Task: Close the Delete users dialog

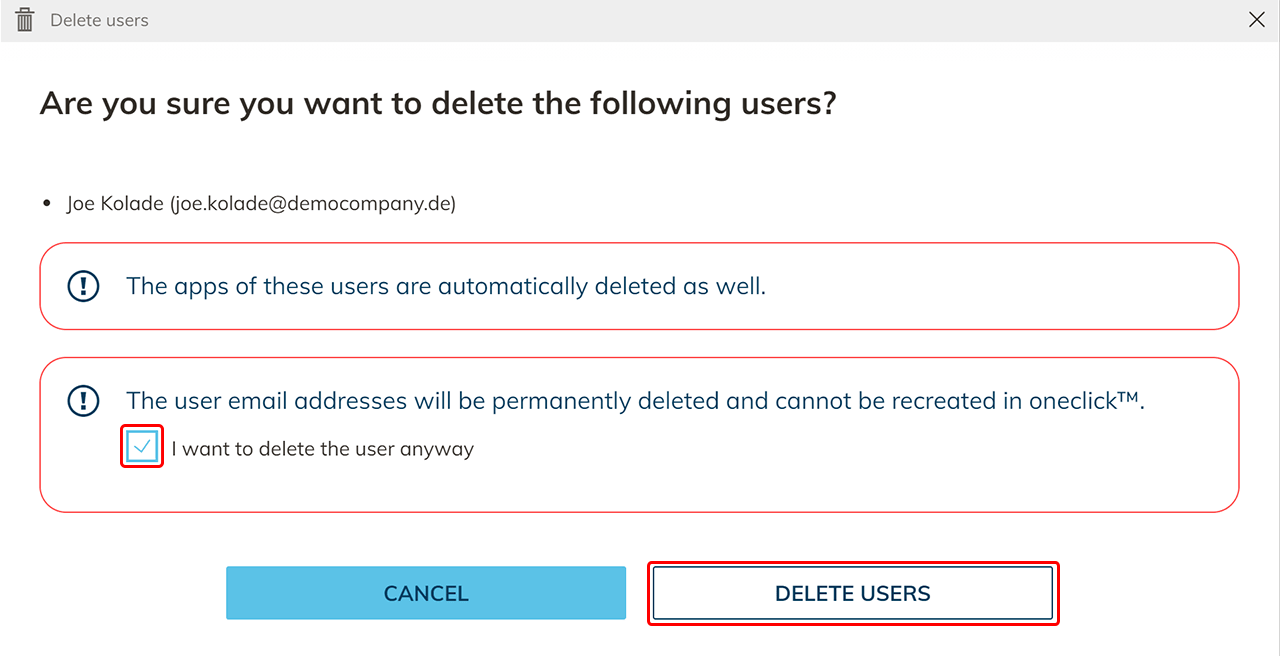Action: 1257,20
